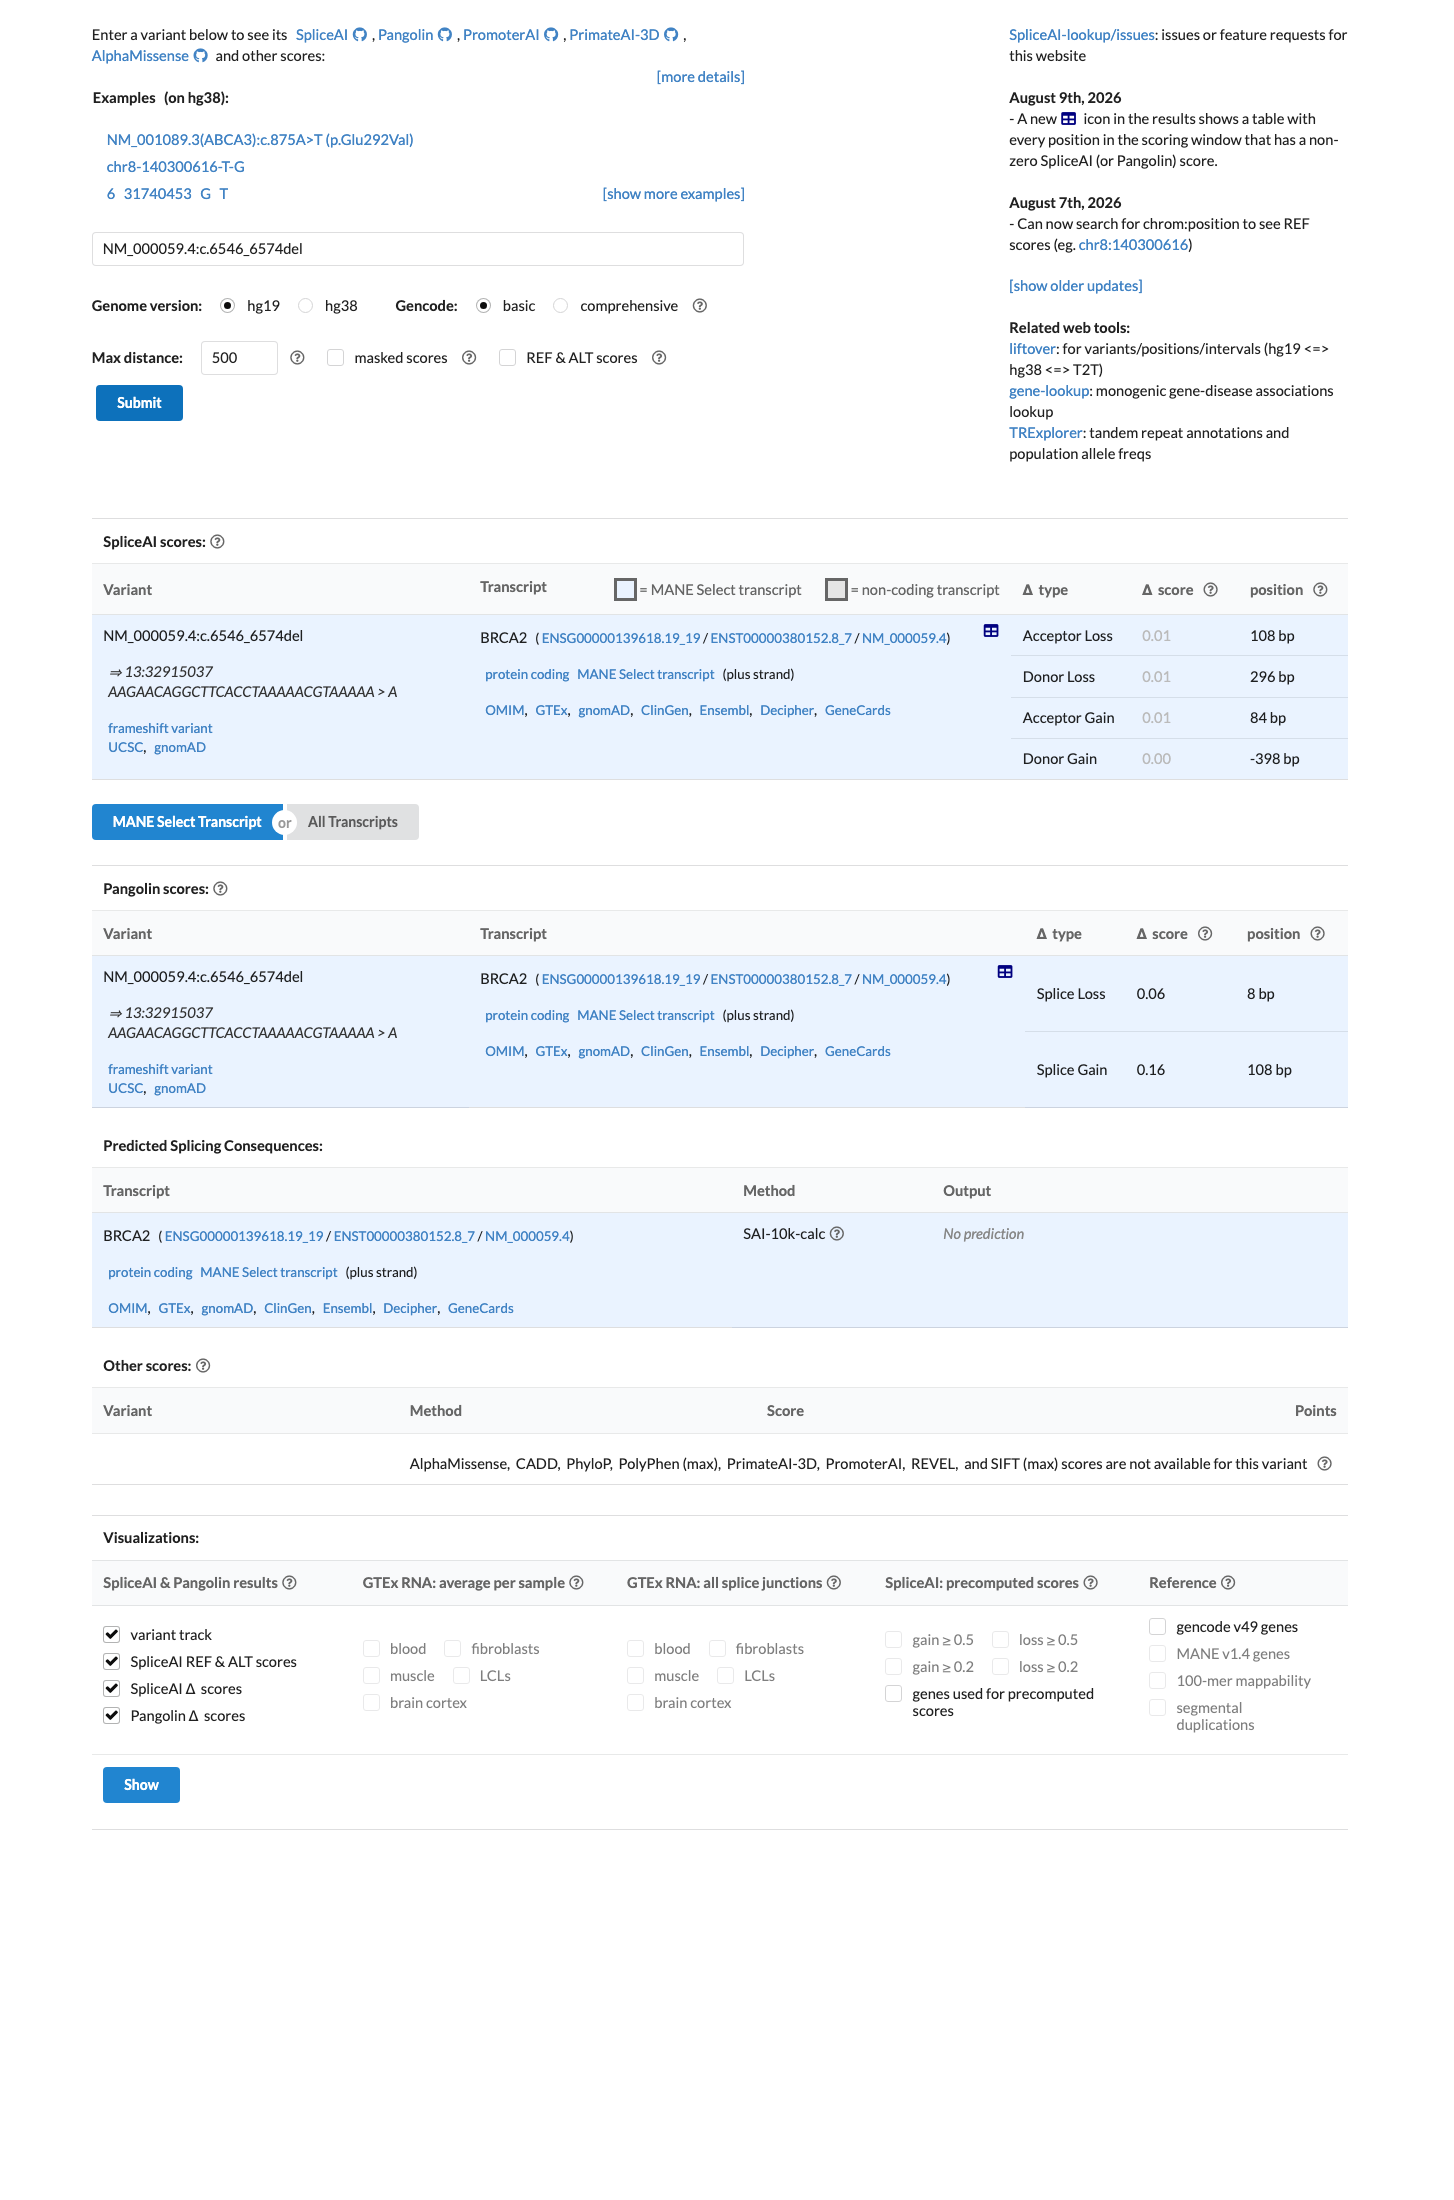Click help icon after scores not available message
The width and height of the screenshot is (1454, 2200).
(1324, 1464)
